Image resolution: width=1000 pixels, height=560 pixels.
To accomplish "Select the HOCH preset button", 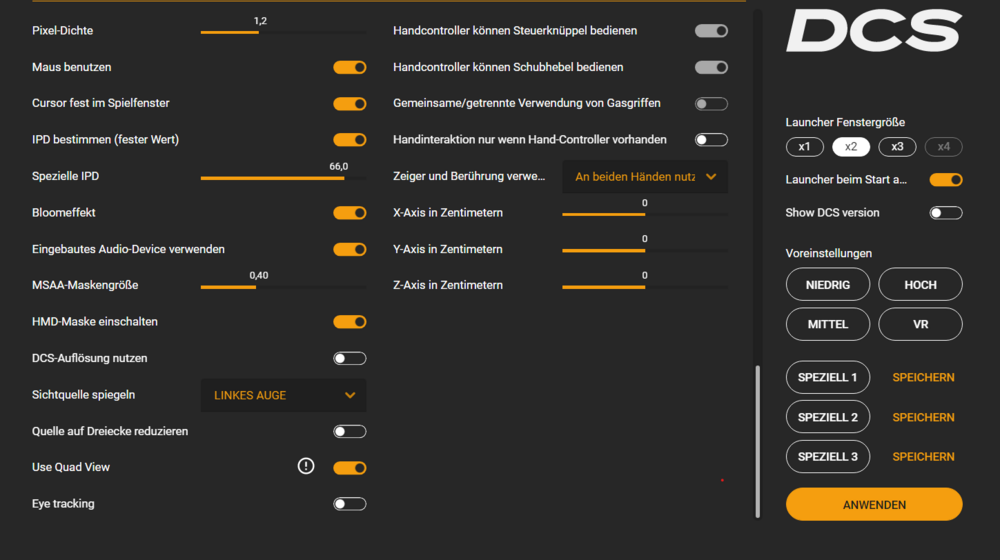I will [920, 285].
